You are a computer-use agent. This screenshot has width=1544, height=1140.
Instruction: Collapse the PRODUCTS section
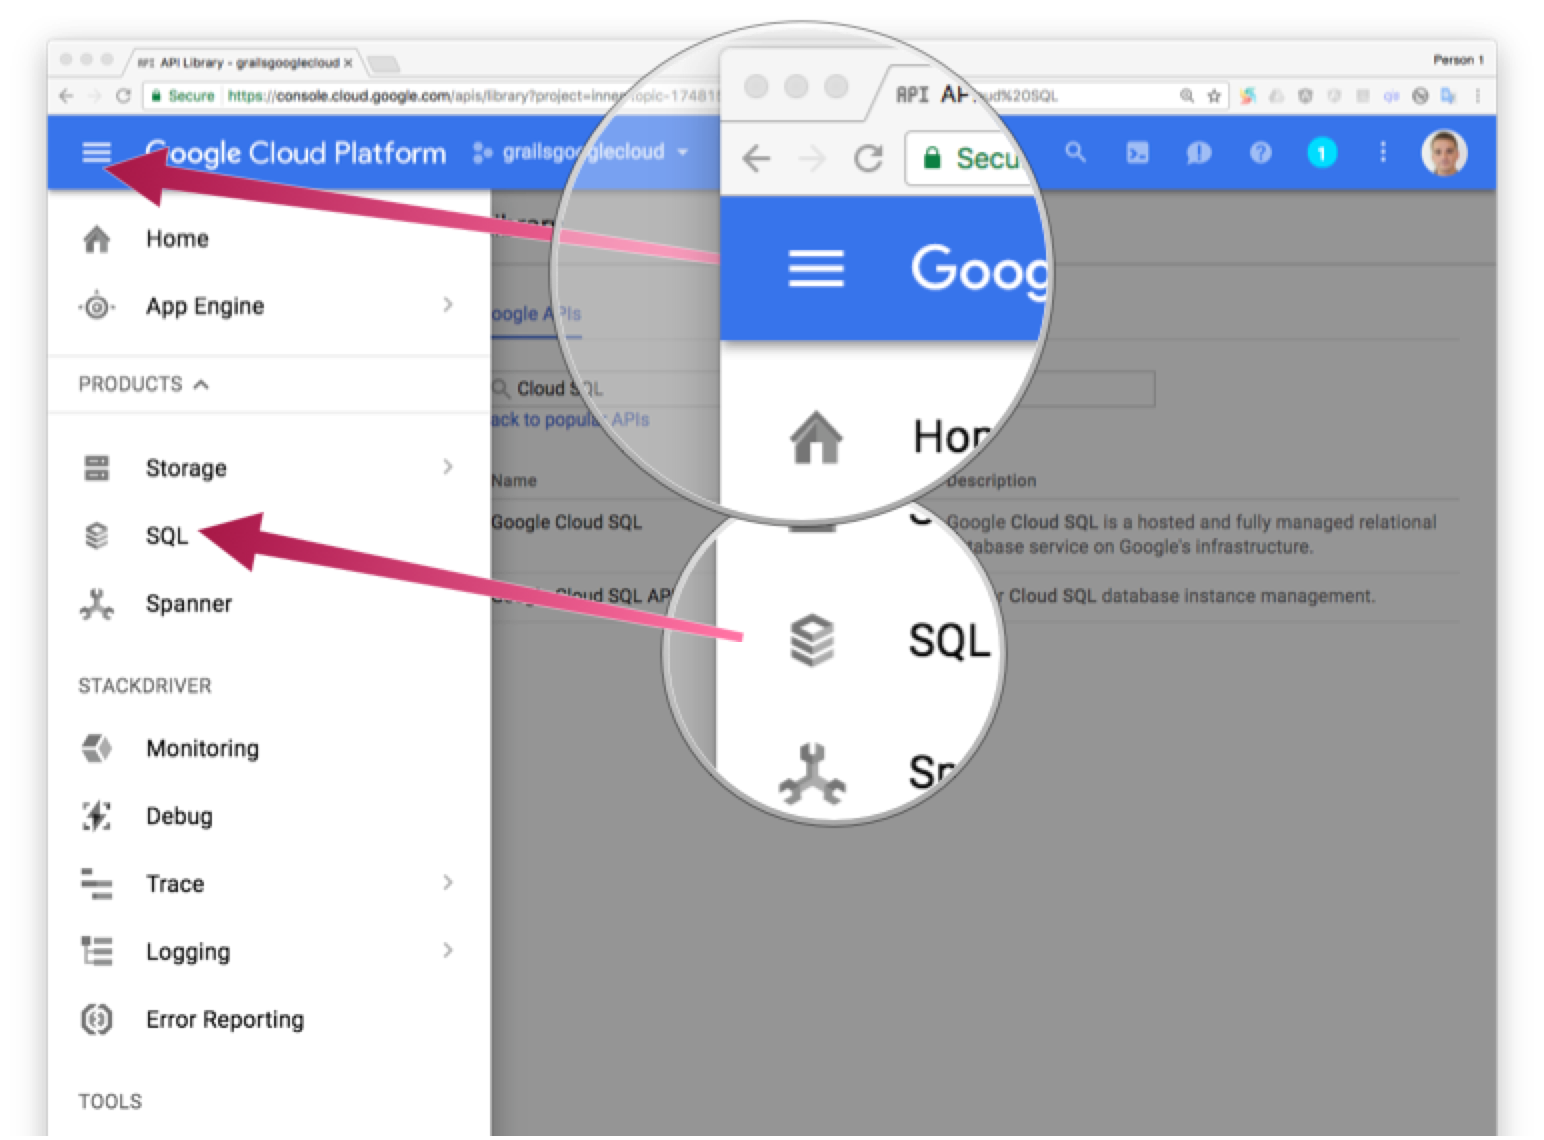tap(144, 384)
